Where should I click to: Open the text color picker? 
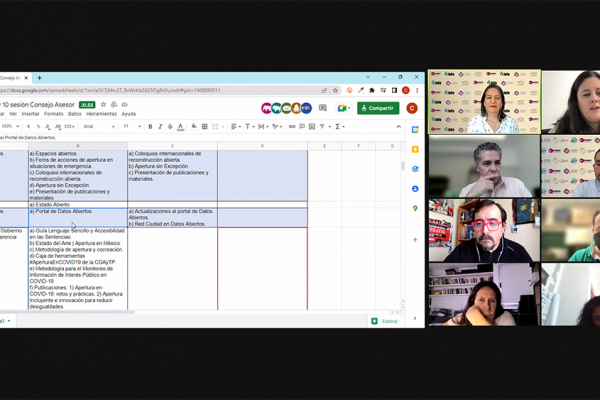pyautogui.click(x=181, y=127)
